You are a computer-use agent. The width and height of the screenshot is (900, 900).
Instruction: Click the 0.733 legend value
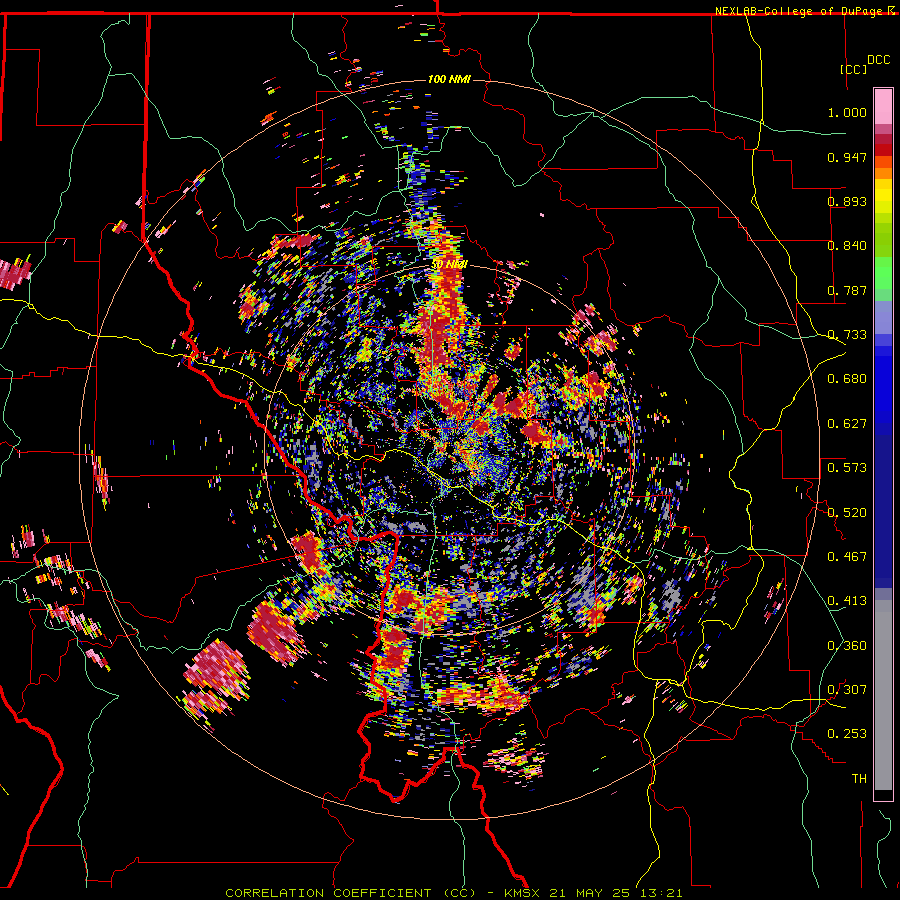pyautogui.click(x=847, y=335)
